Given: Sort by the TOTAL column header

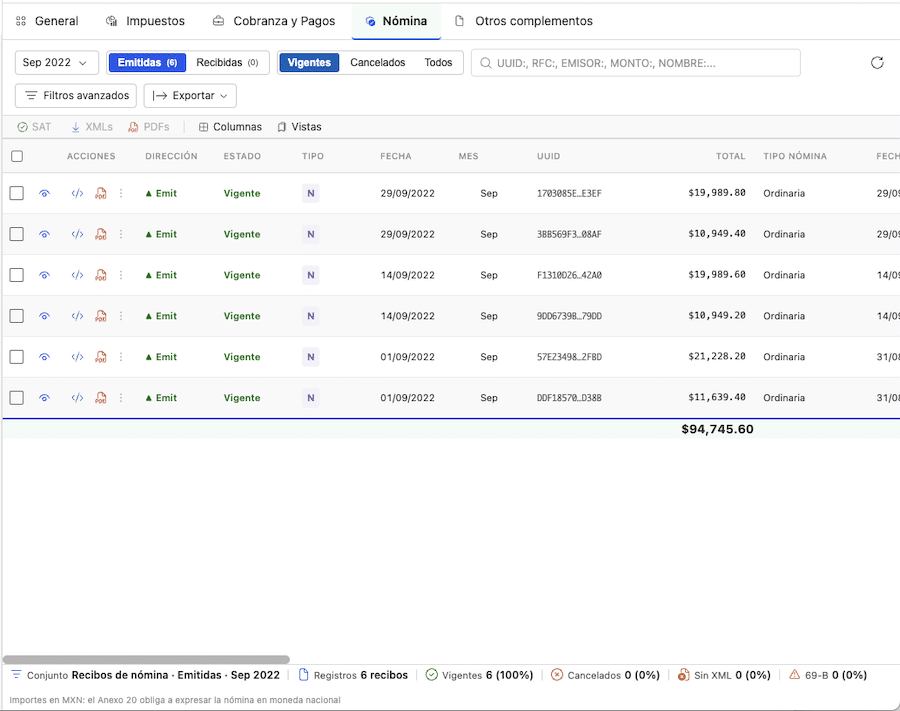Looking at the screenshot, I should coord(730,156).
